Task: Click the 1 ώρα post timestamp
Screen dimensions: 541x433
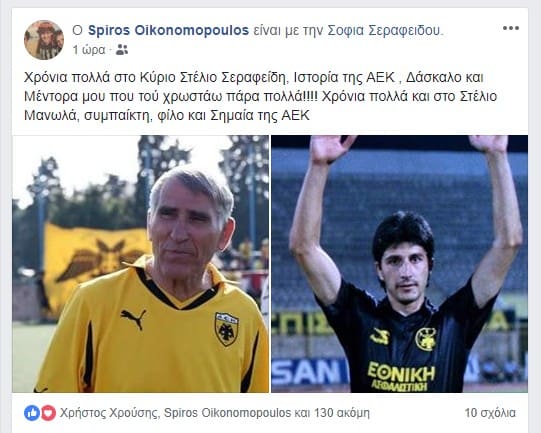Action: 89,50
